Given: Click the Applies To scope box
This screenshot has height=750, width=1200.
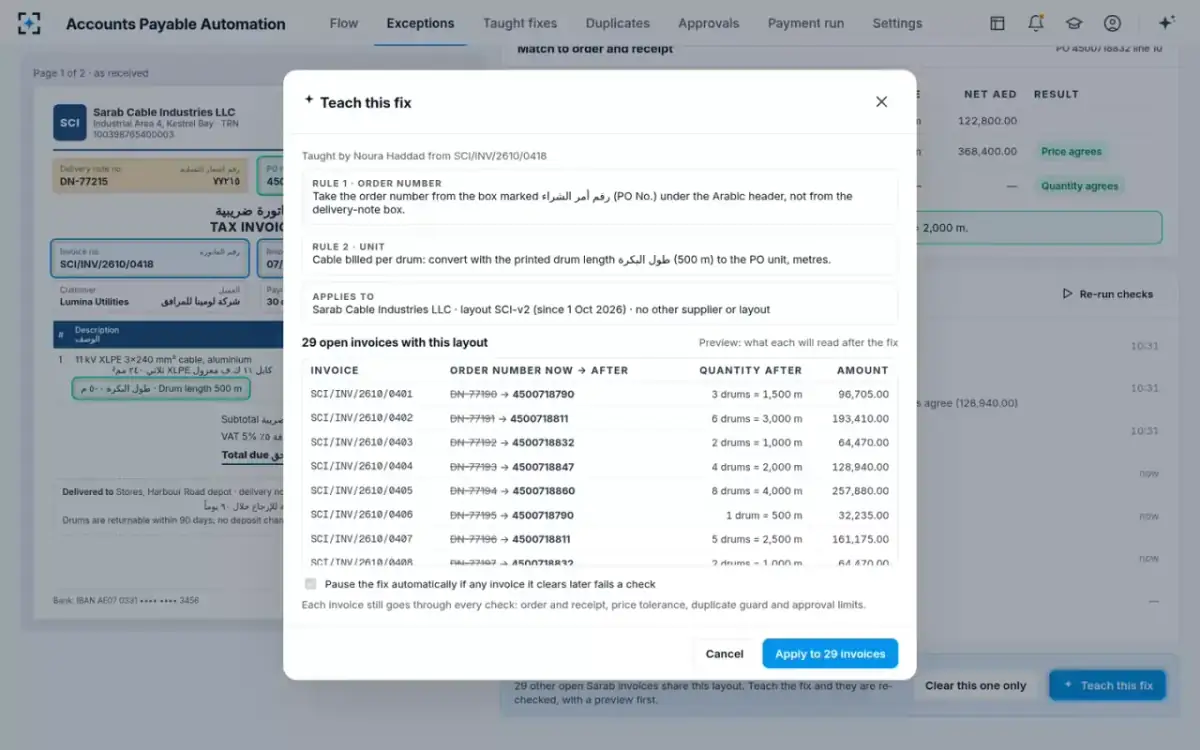Looking at the screenshot, I should (600, 303).
